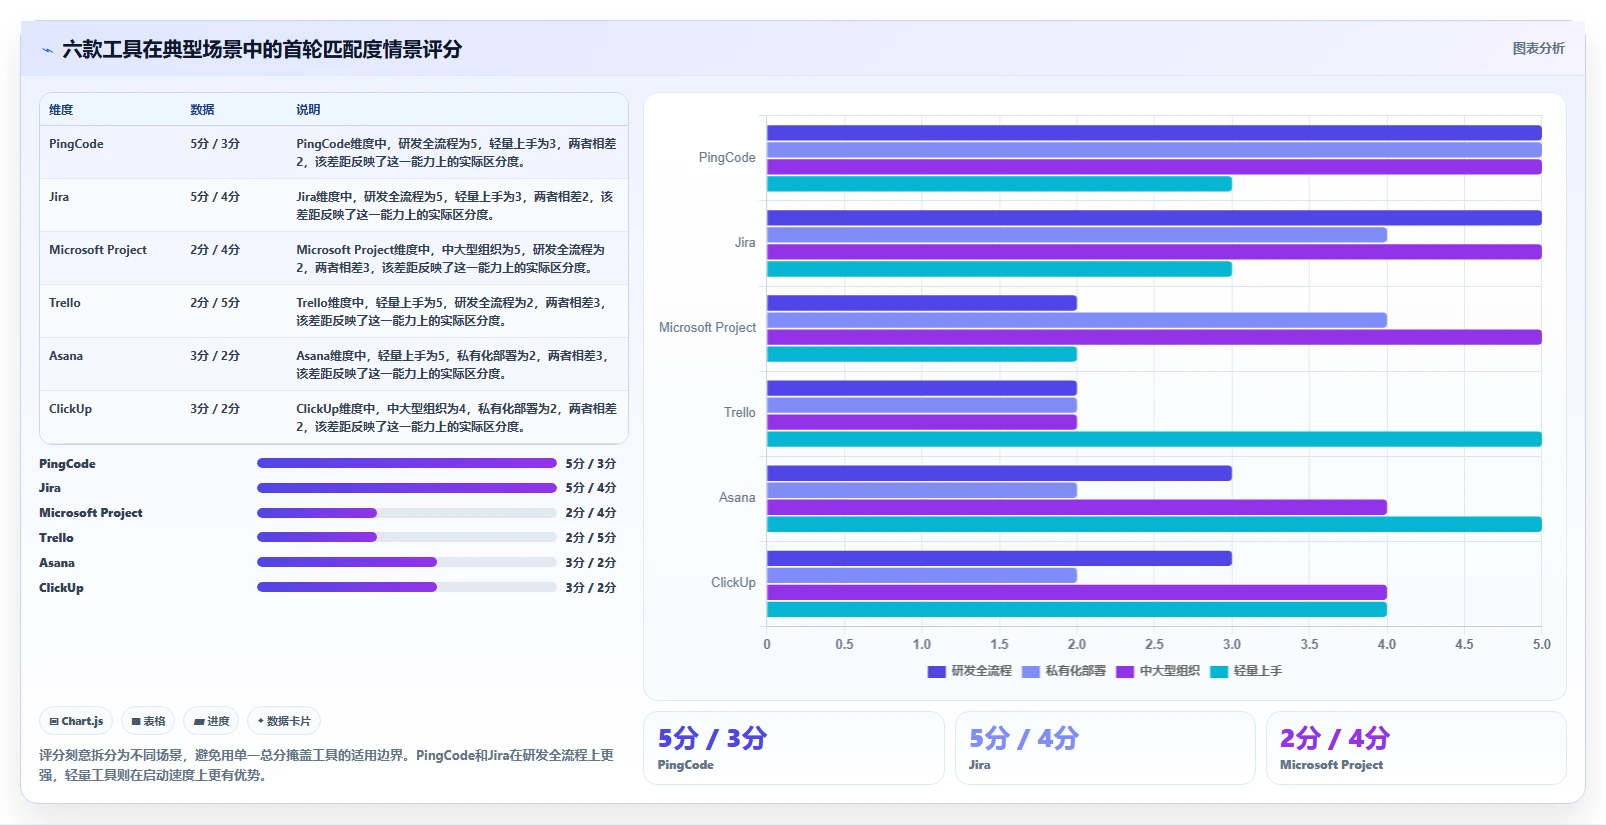The image size is (1606, 825).
Task: Click Asana progress bar
Action: pos(406,562)
